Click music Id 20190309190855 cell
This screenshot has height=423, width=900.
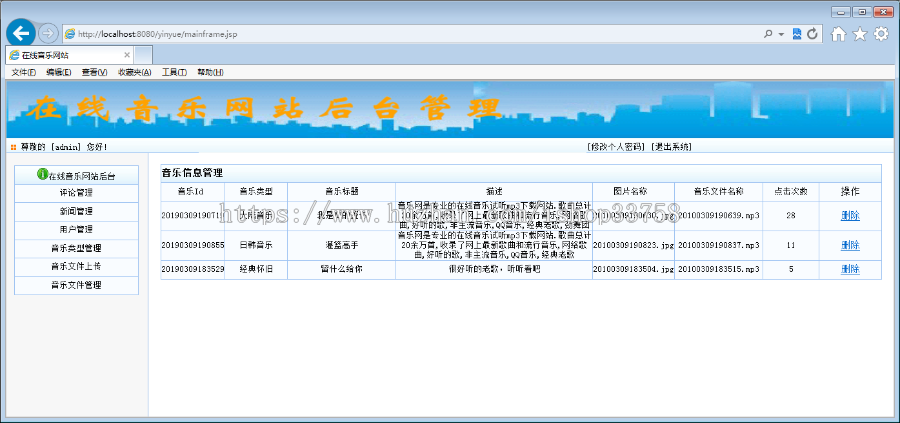pyautogui.click(x=193, y=245)
